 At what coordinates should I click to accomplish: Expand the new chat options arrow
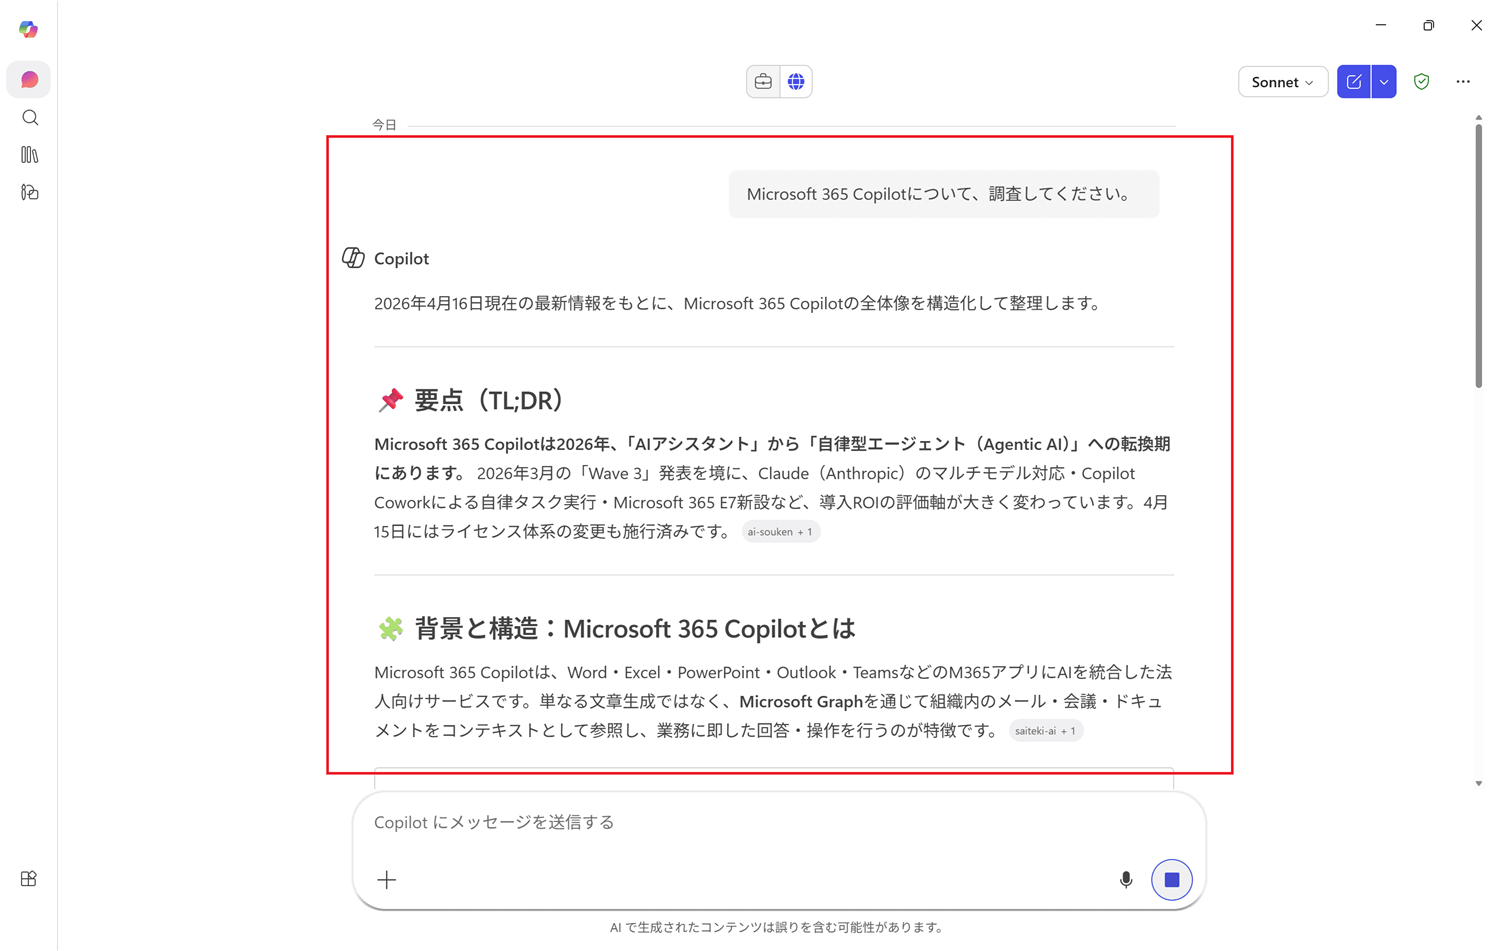1384,82
